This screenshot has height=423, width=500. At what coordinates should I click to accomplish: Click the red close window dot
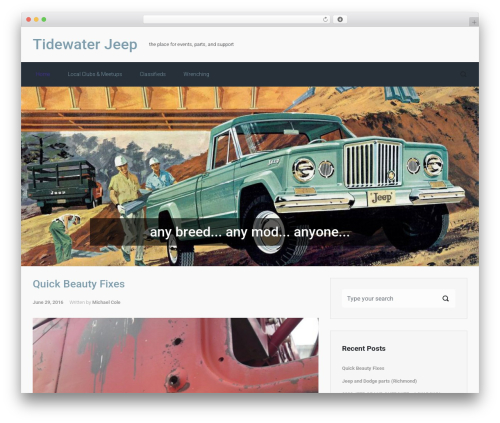point(29,19)
